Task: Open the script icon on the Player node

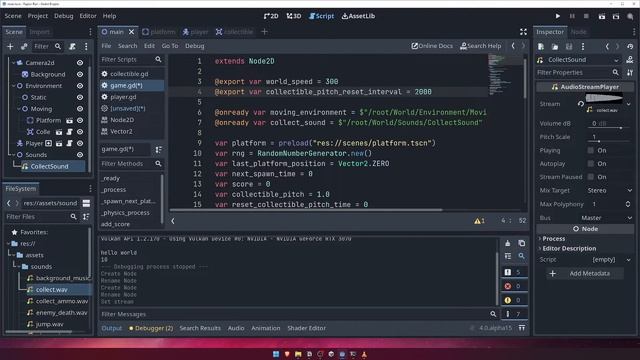Action: coord(69,143)
